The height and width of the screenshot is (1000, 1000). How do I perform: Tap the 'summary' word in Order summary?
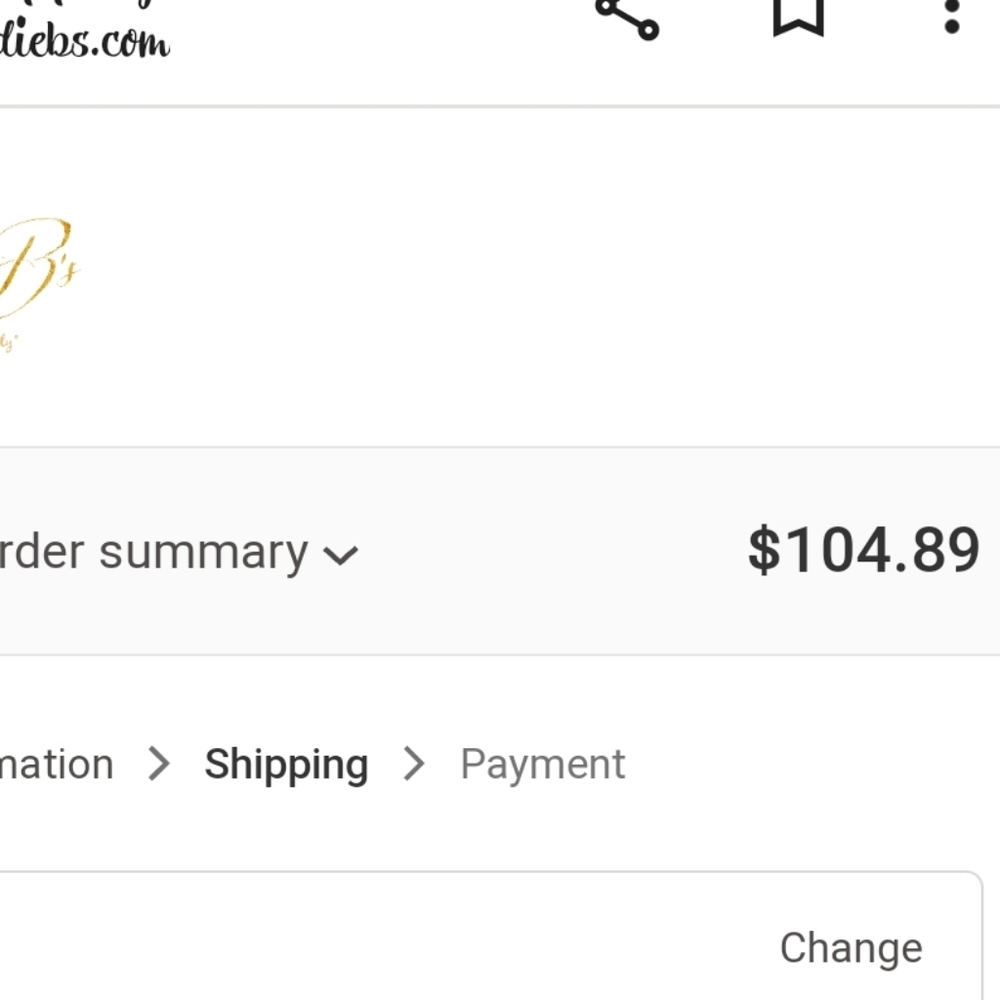click(x=203, y=554)
